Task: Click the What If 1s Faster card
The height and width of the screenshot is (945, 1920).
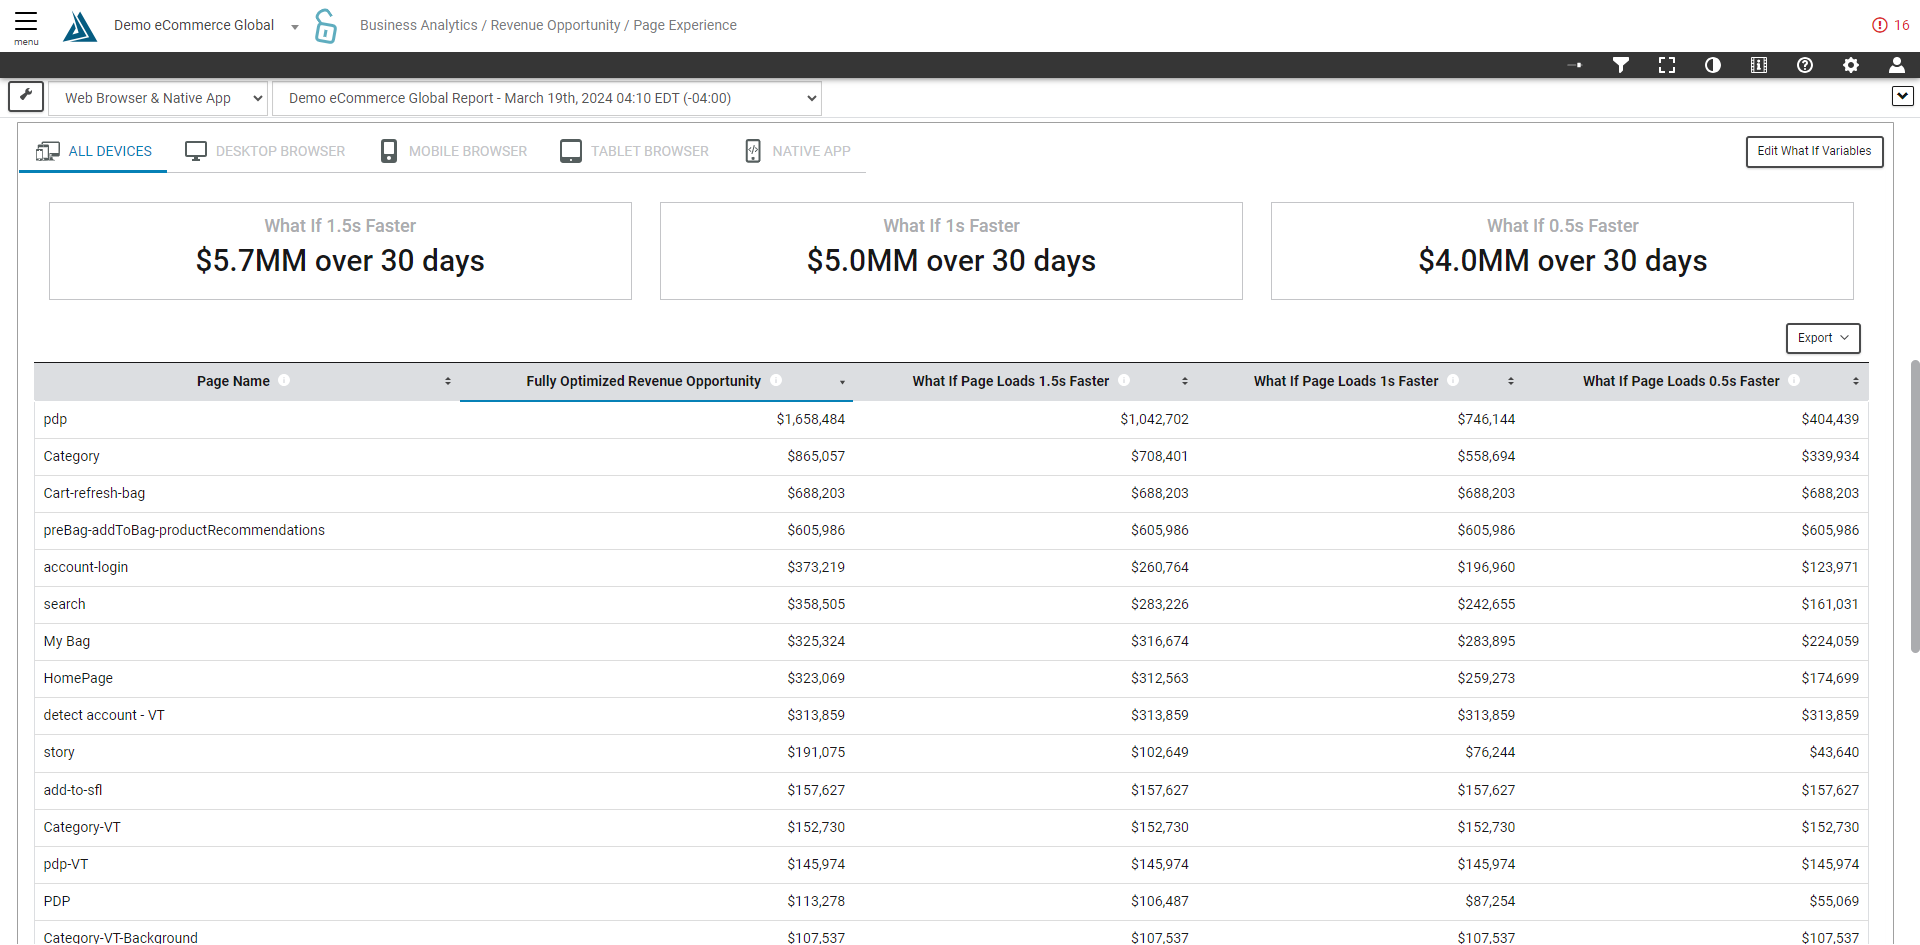Action: (951, 251)
